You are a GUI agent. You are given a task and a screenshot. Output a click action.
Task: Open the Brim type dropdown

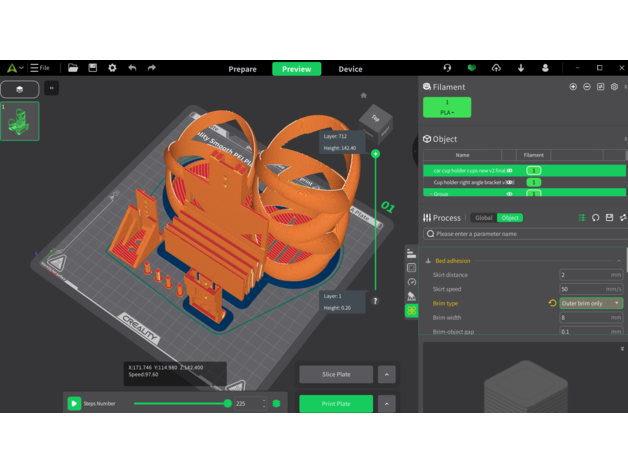point(591,303)
